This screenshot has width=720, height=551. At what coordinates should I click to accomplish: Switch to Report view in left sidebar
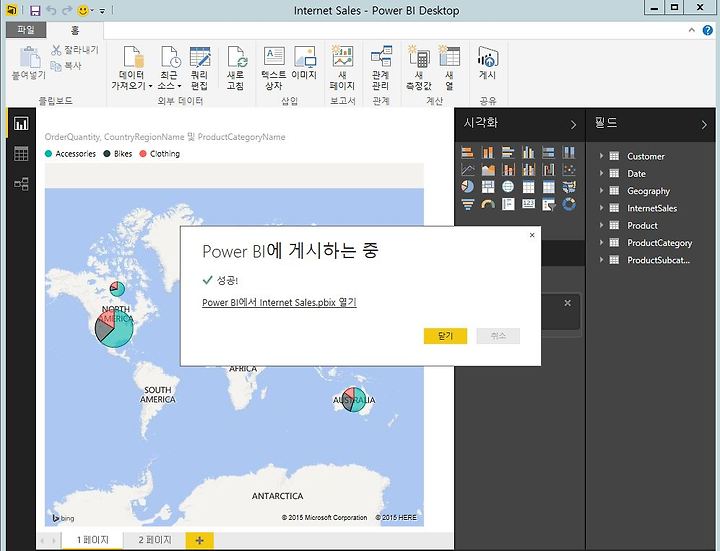(21, 124)
